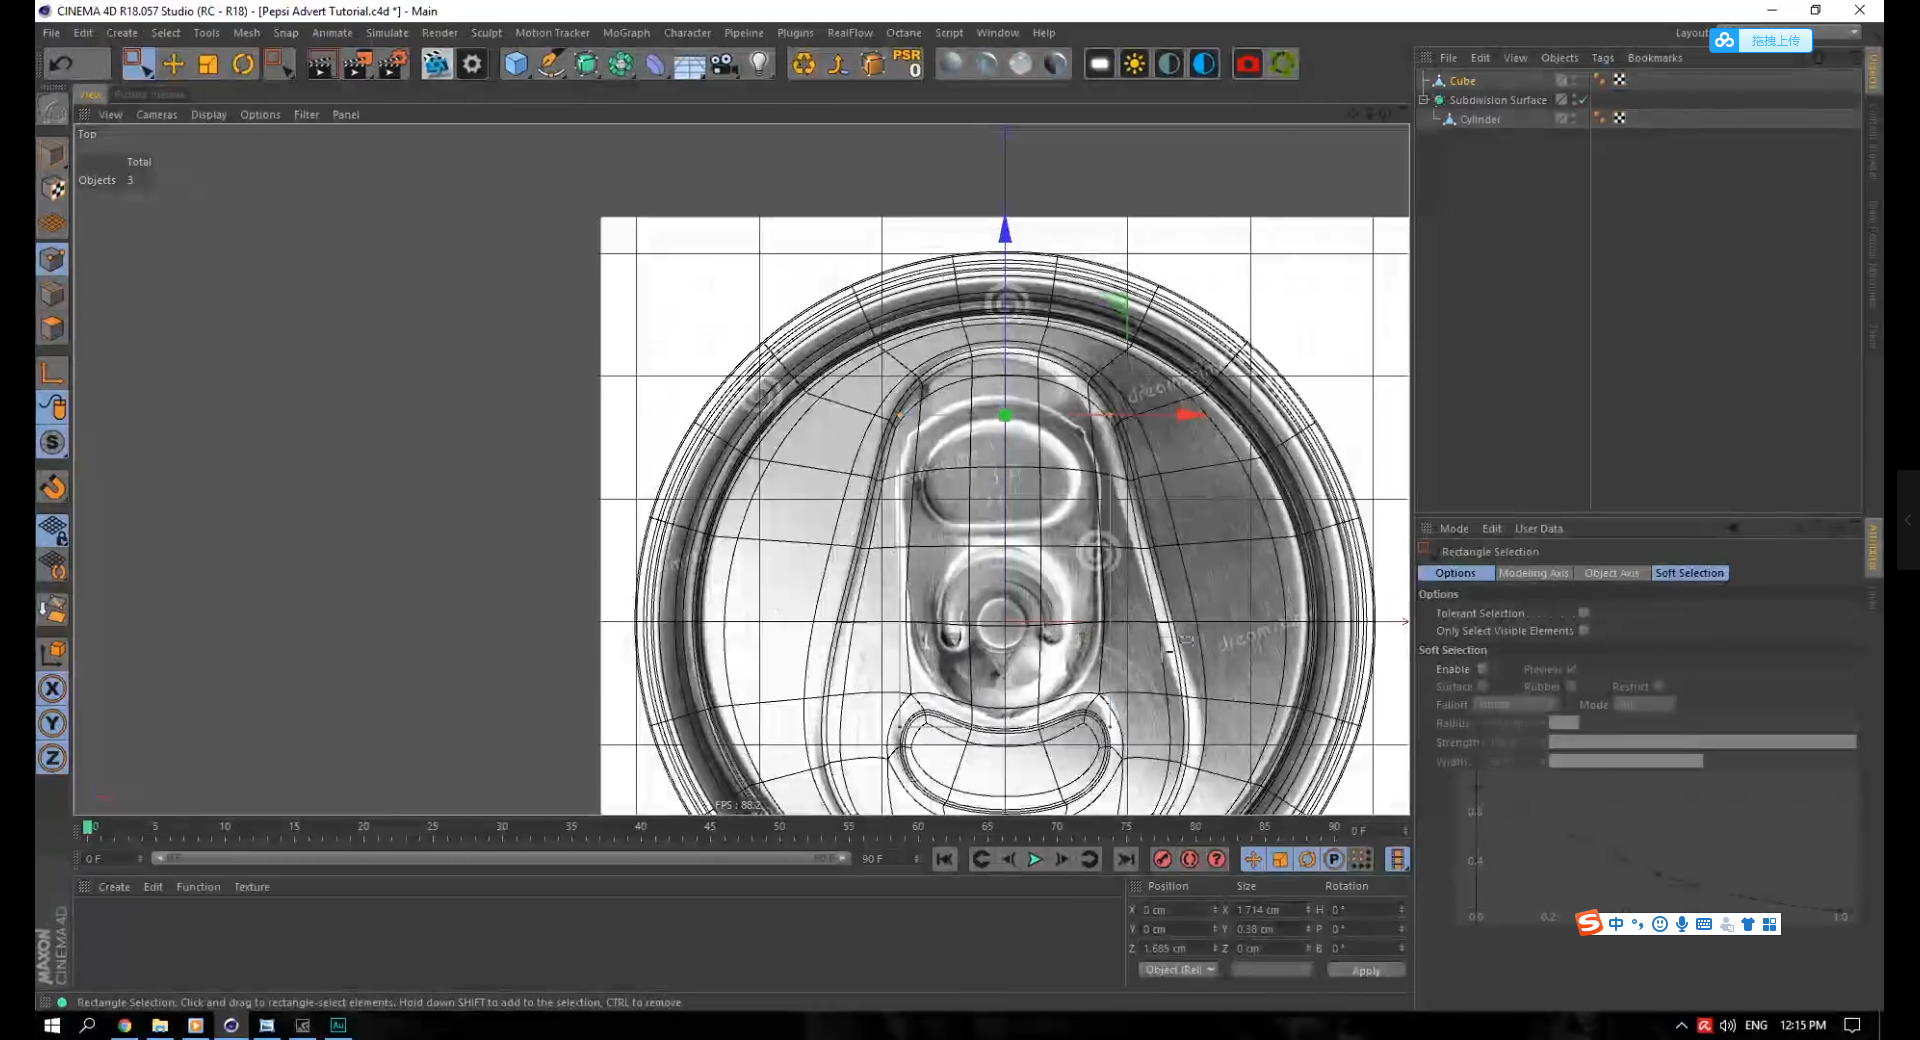Click the Size X 1.714 cm field

(1272, 910)
